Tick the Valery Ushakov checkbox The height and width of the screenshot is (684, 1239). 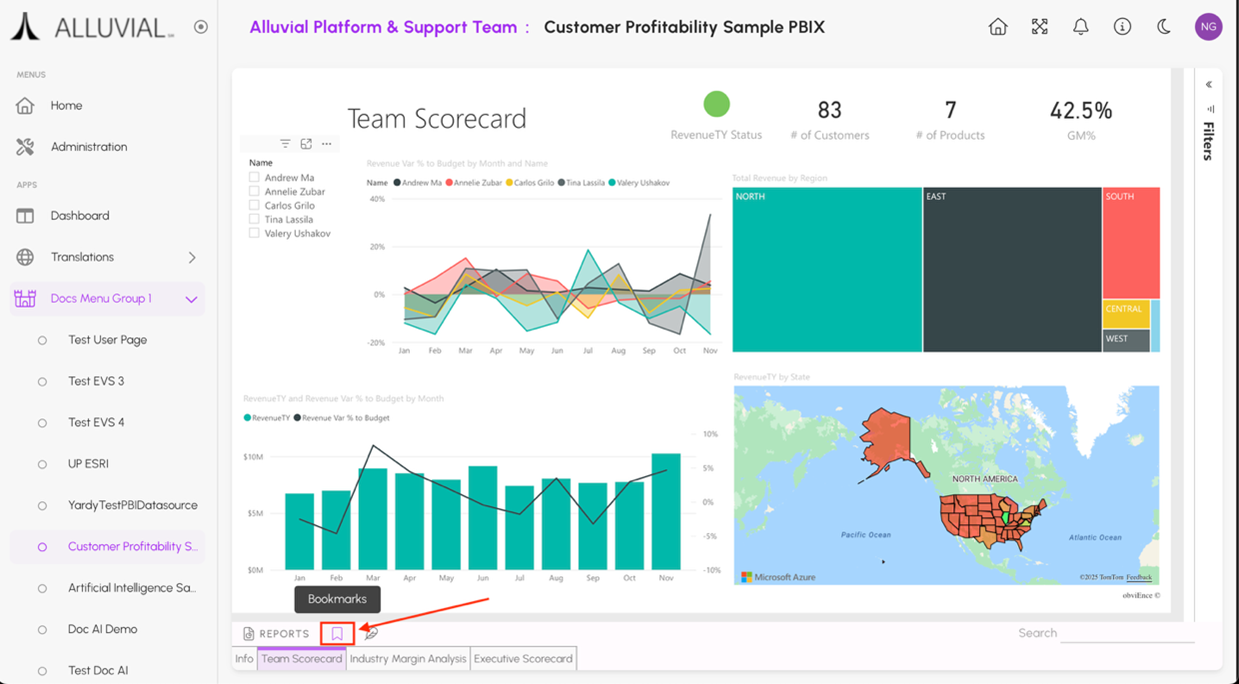point(254,234)
